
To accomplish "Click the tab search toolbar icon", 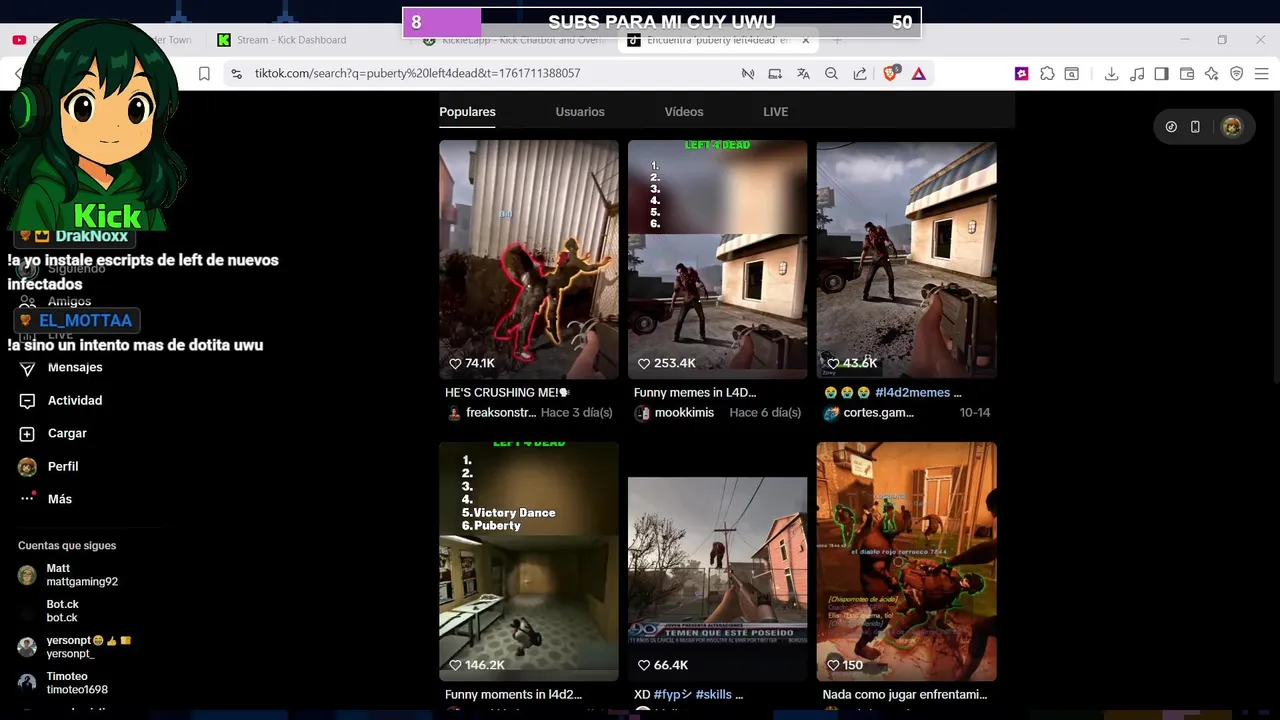I will (1072, 73).
